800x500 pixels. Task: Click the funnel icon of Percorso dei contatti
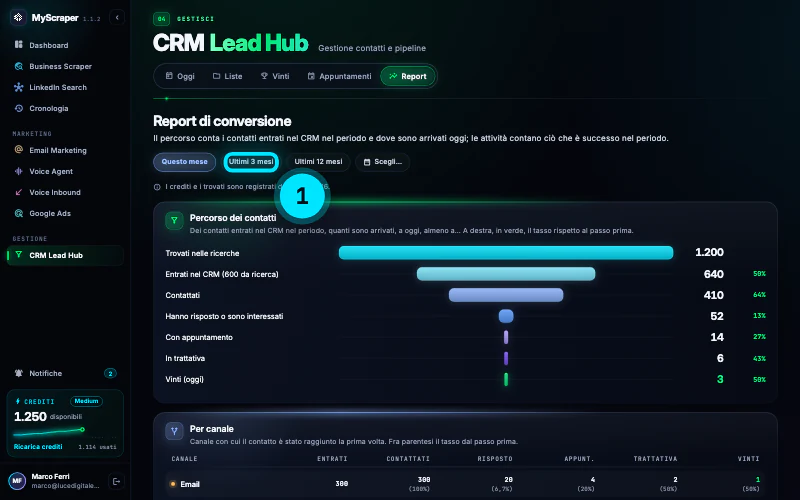174,220
